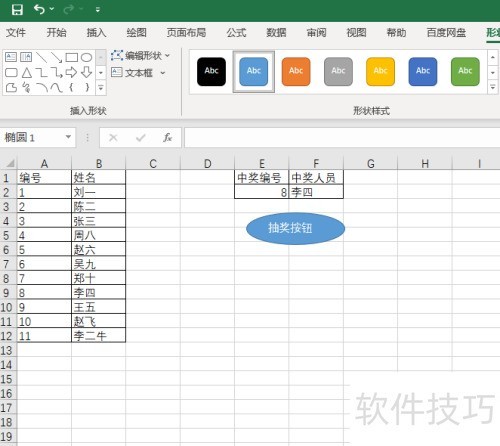
Task: Apply the orange Abc shape style
Action: point(296,71)
